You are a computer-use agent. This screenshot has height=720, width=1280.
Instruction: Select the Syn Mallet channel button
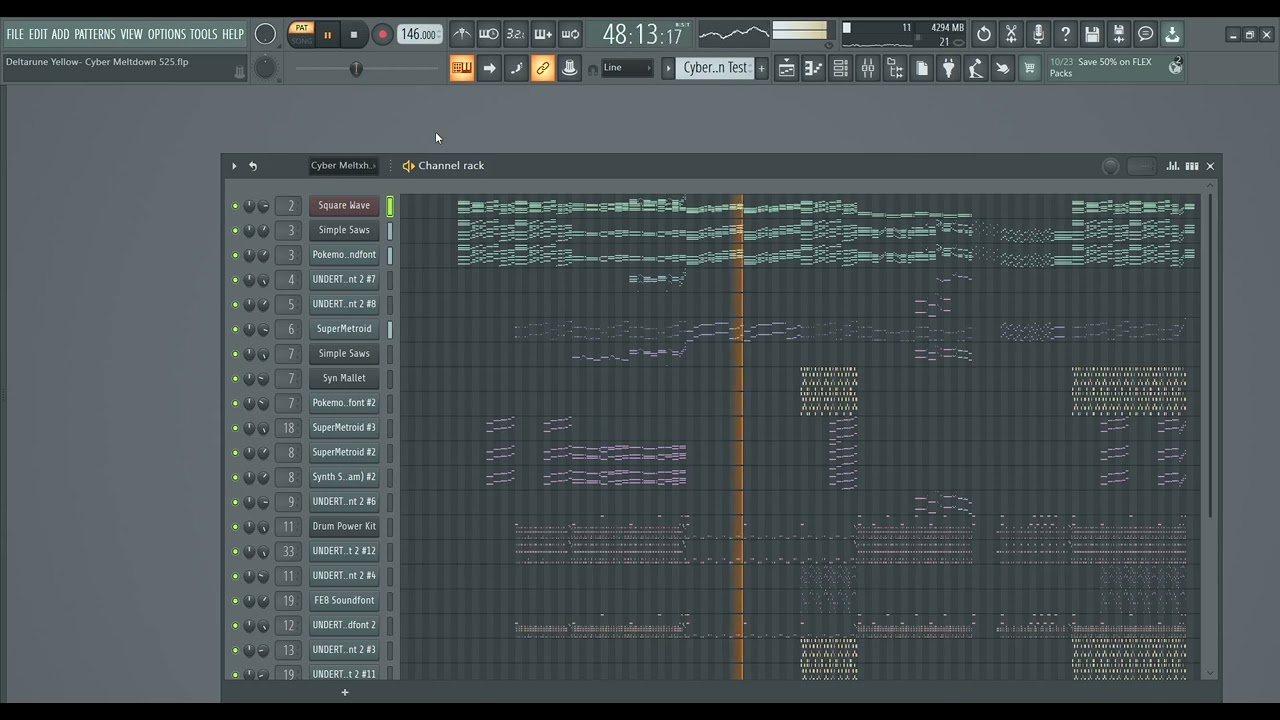click(344, 378)
